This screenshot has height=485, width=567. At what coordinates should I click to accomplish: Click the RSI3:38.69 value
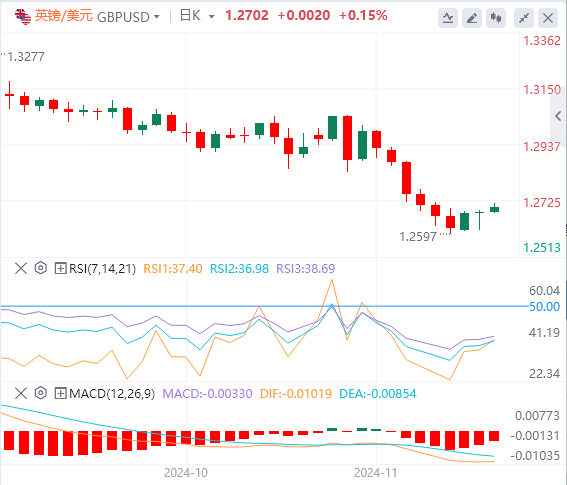(x=306, y=269)
